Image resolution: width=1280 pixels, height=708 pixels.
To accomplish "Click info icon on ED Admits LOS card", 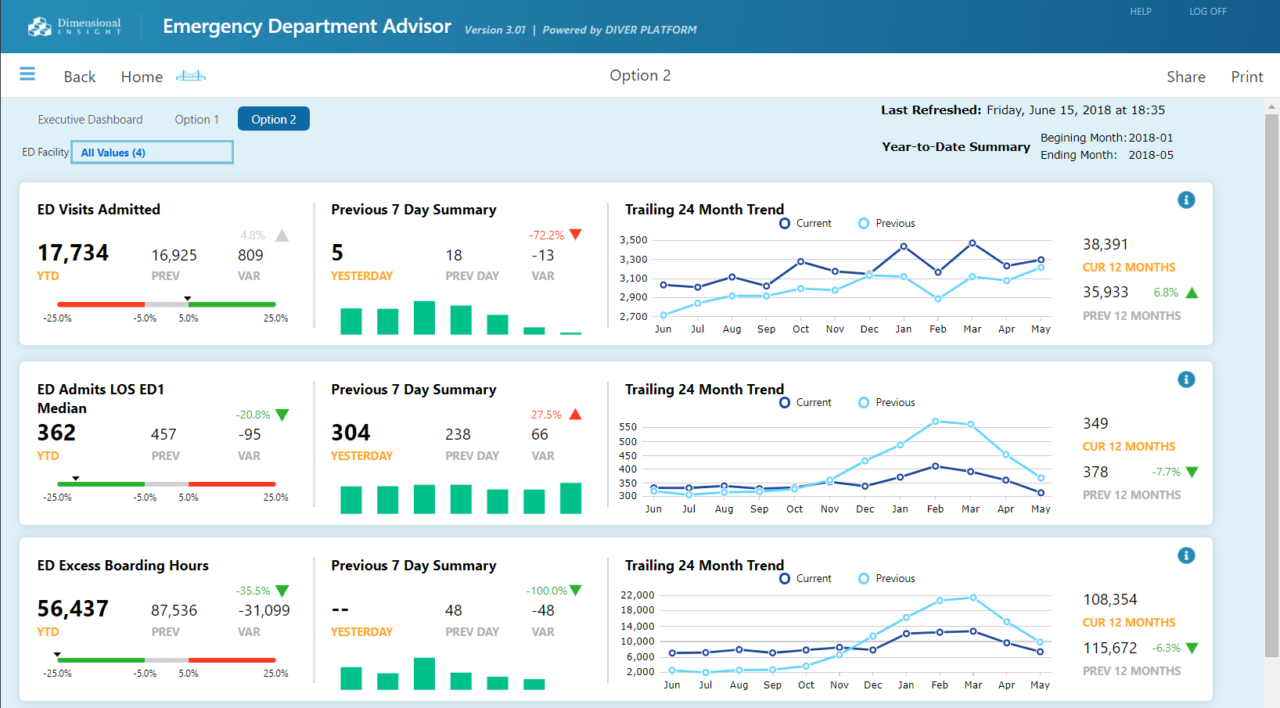I will point(1186,380).
